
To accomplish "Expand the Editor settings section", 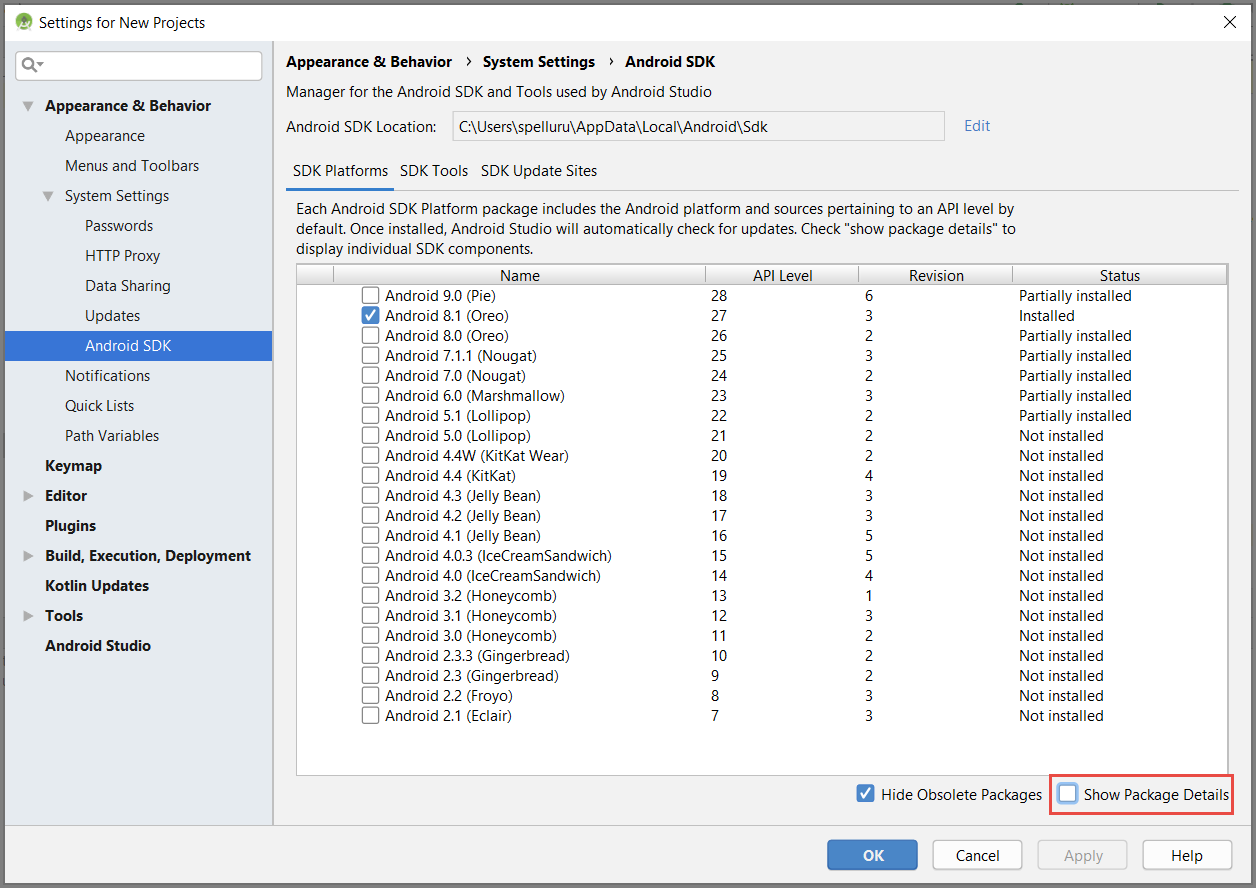I will coord(27,495).
